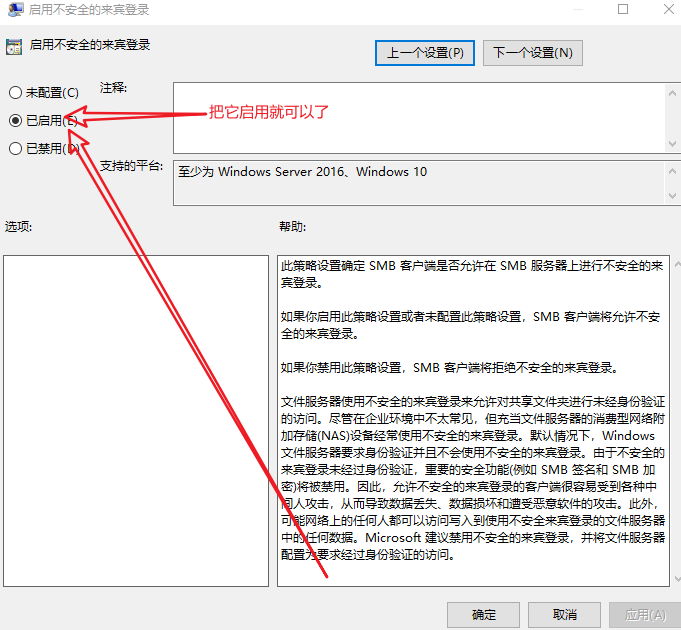681x630 pixels.
Task: Click the empty 选项 options panel
Action: coord(136,421)
